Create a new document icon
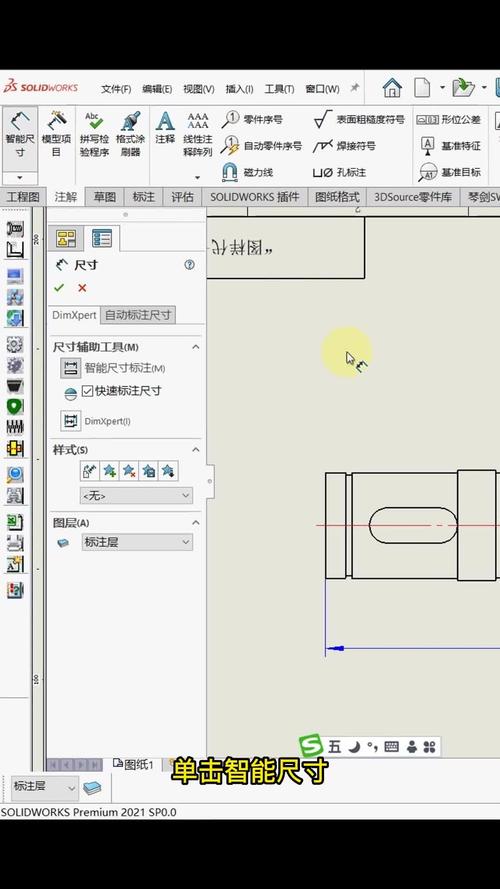 pyautogui.click(x=422, y=88)
